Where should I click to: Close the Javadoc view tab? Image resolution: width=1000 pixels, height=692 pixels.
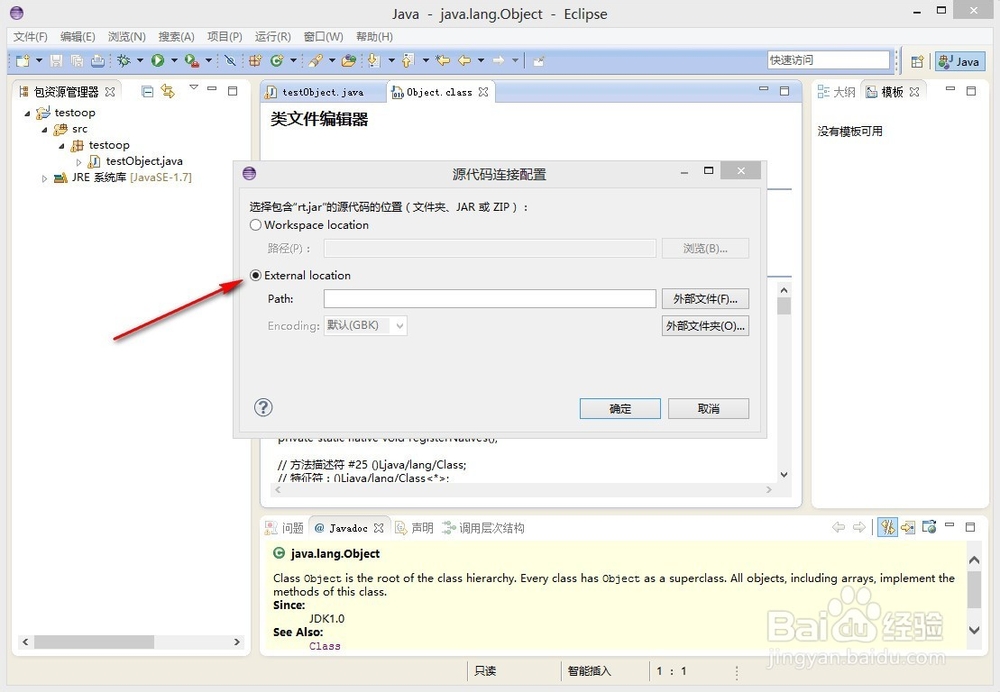379,528
